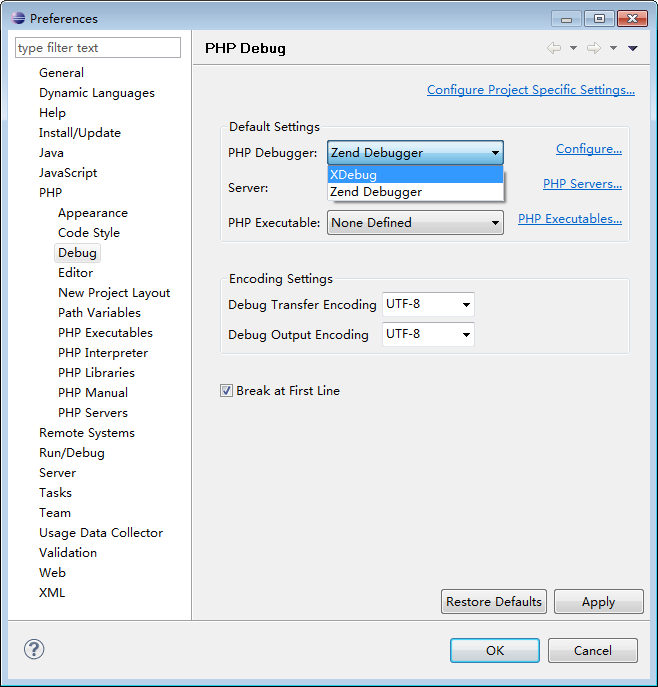This screenshot has height=687, width=658.
Task: Select Run/Debug tree item
Action: click(72, 453)
